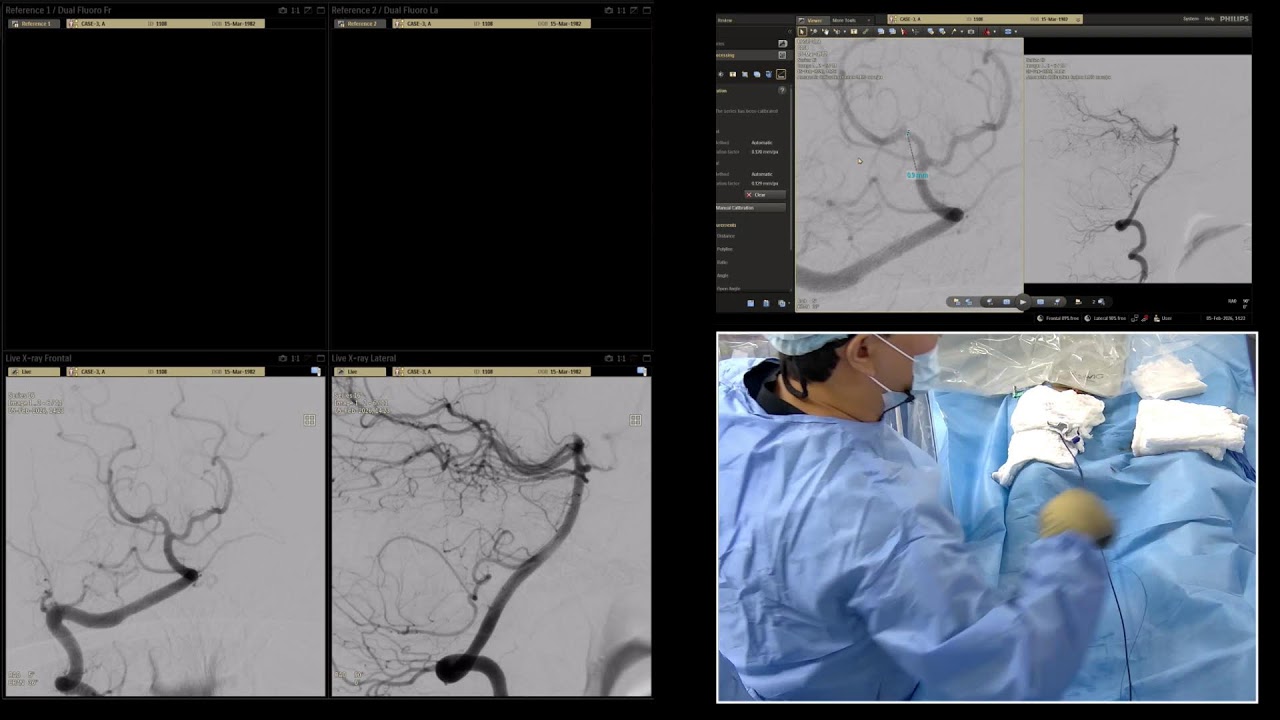
Task: Click the grid overlay icon on frontal image
Action: pyautogui.click(x=309, y=421)
